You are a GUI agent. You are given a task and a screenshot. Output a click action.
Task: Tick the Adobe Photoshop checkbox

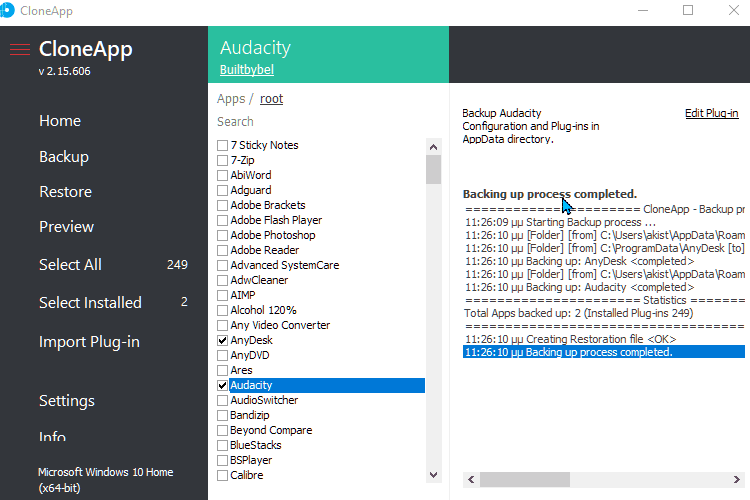pyautogui.click(x=222, y=235)
